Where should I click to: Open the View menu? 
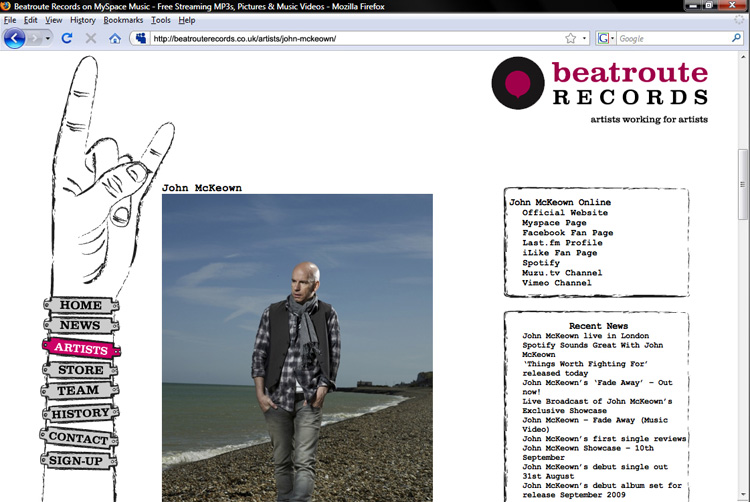(54, 20)
